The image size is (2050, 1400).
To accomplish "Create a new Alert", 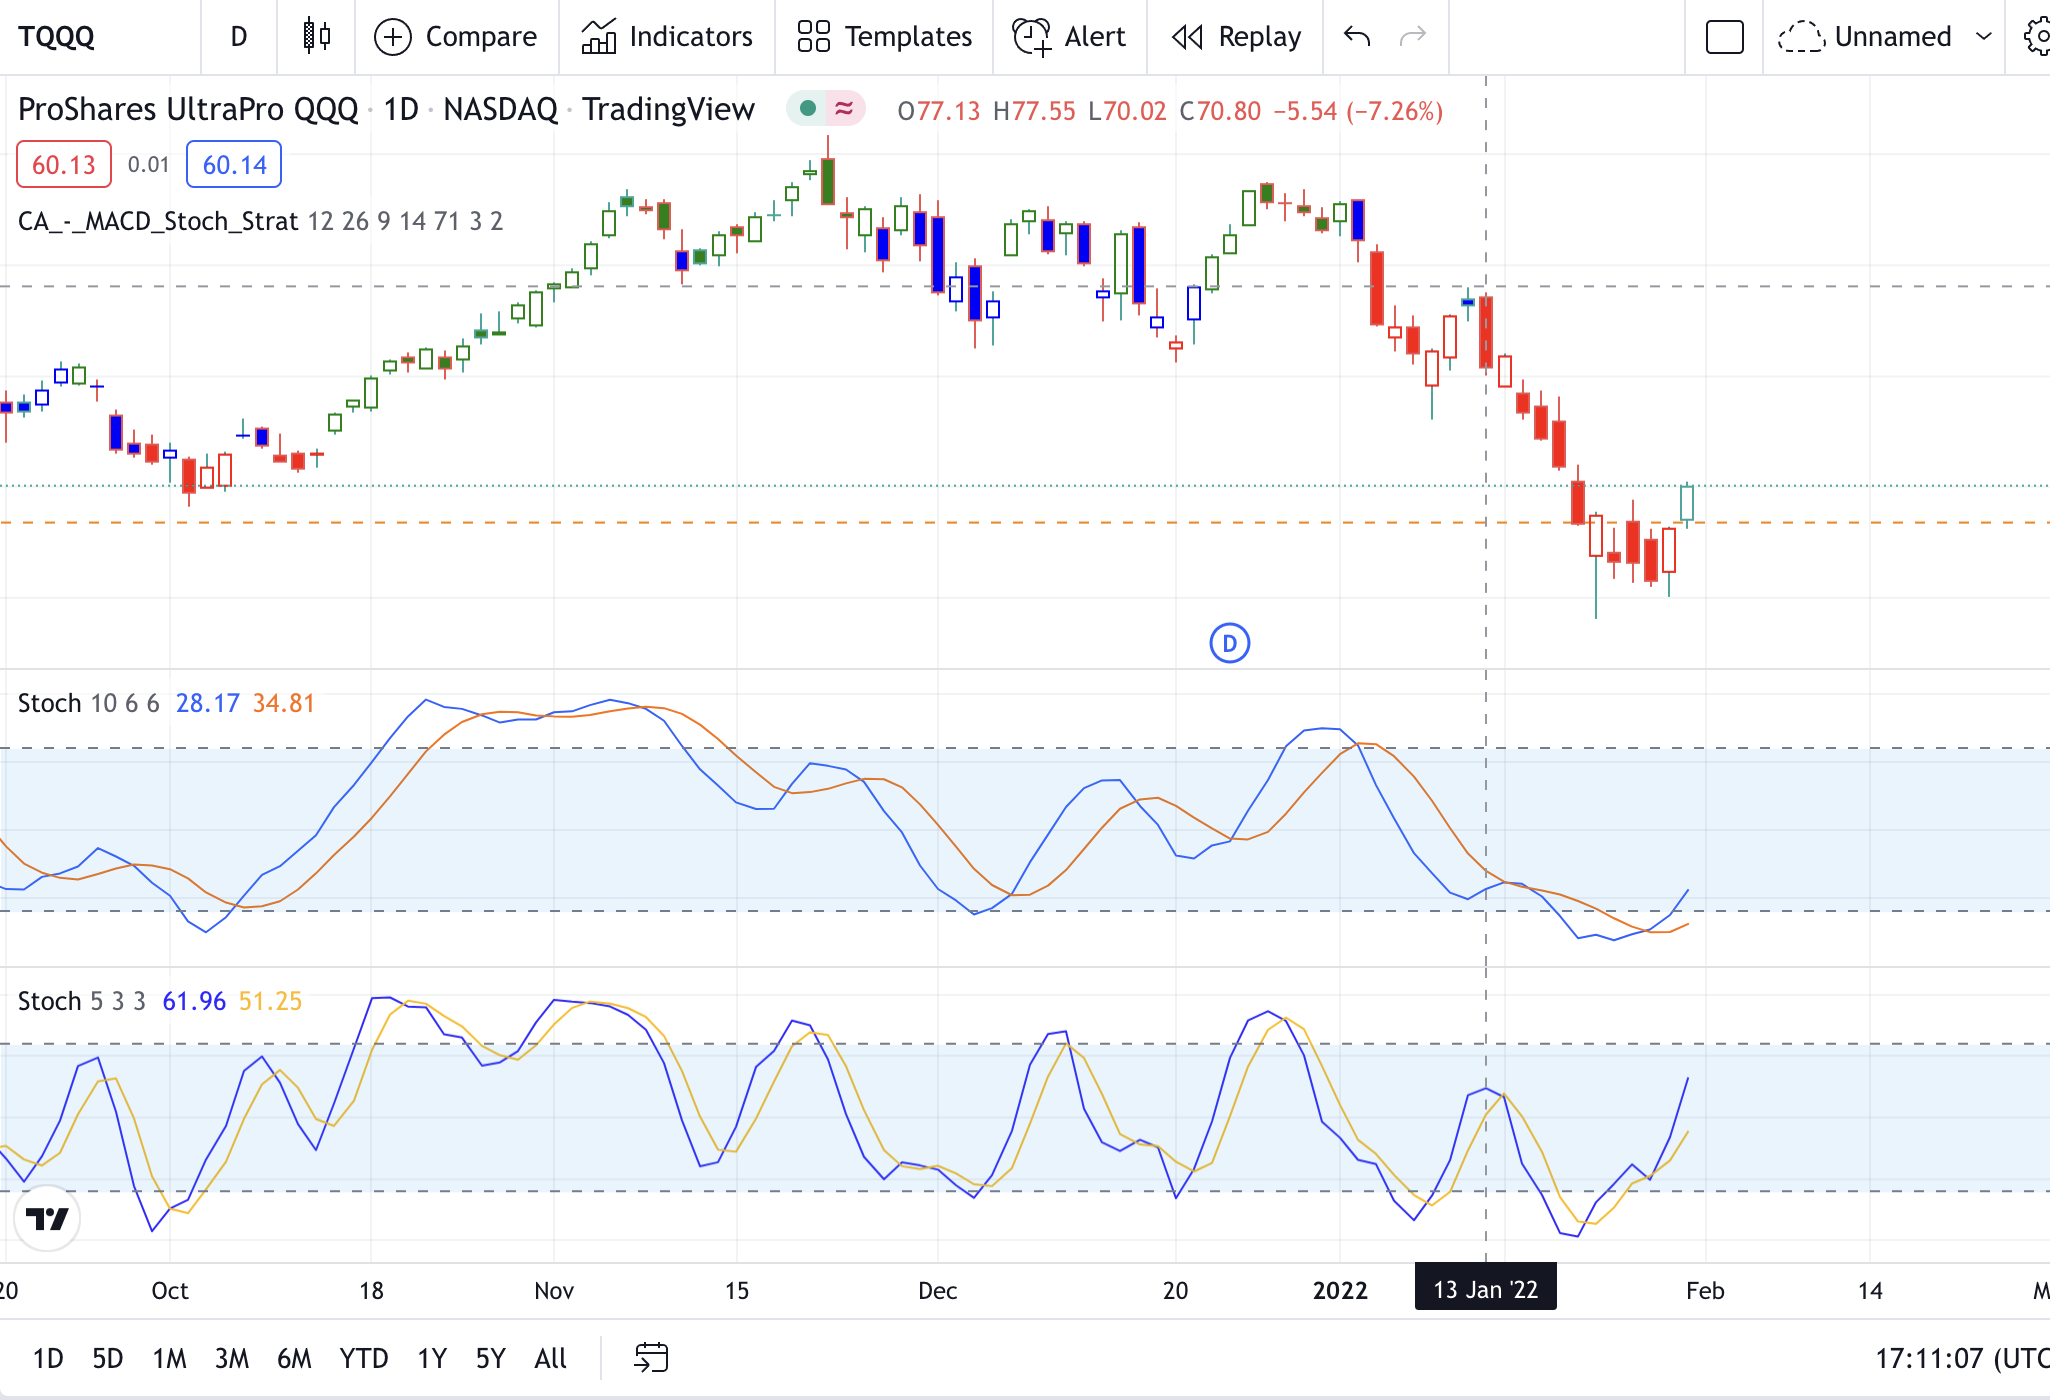I will pyautogui.click(x=1069, y=37).
